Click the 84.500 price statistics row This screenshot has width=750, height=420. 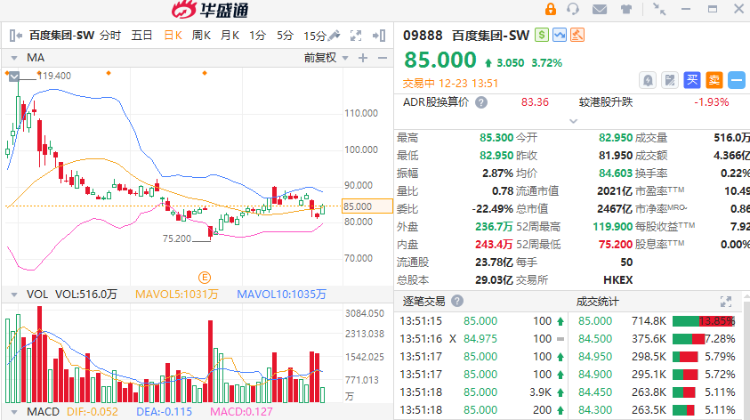point(657,339)
